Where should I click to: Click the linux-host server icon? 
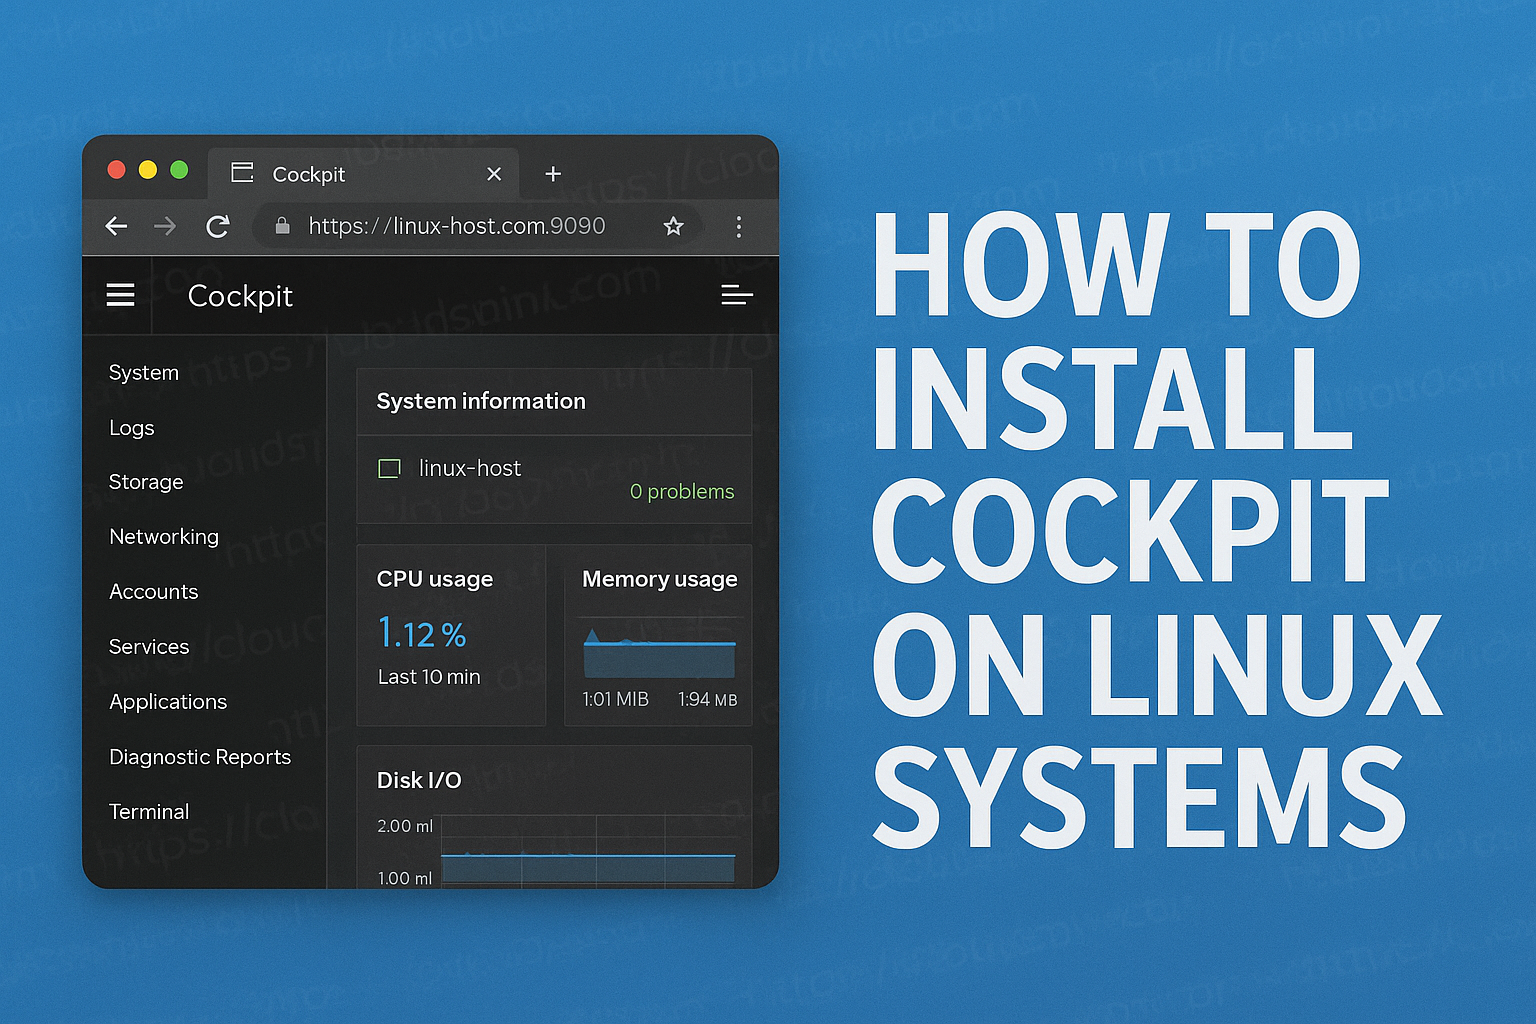pyautogui.click(x=389, y=468)
